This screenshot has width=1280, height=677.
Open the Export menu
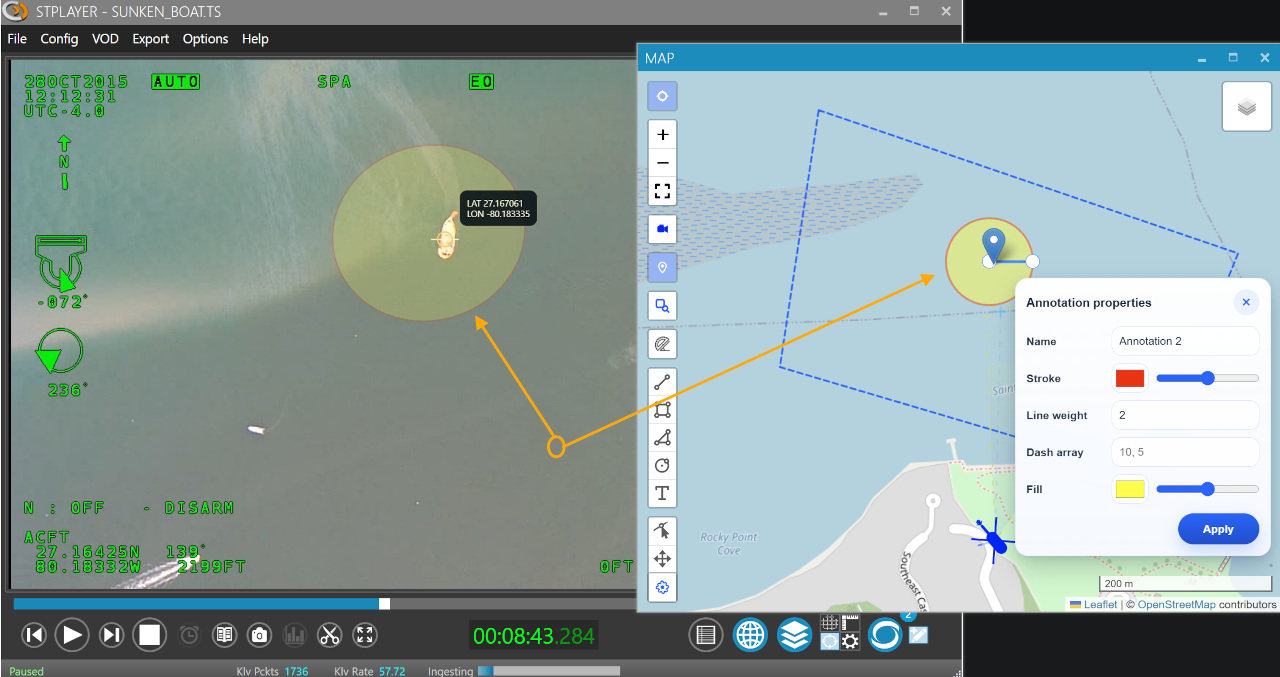[151, 39]
